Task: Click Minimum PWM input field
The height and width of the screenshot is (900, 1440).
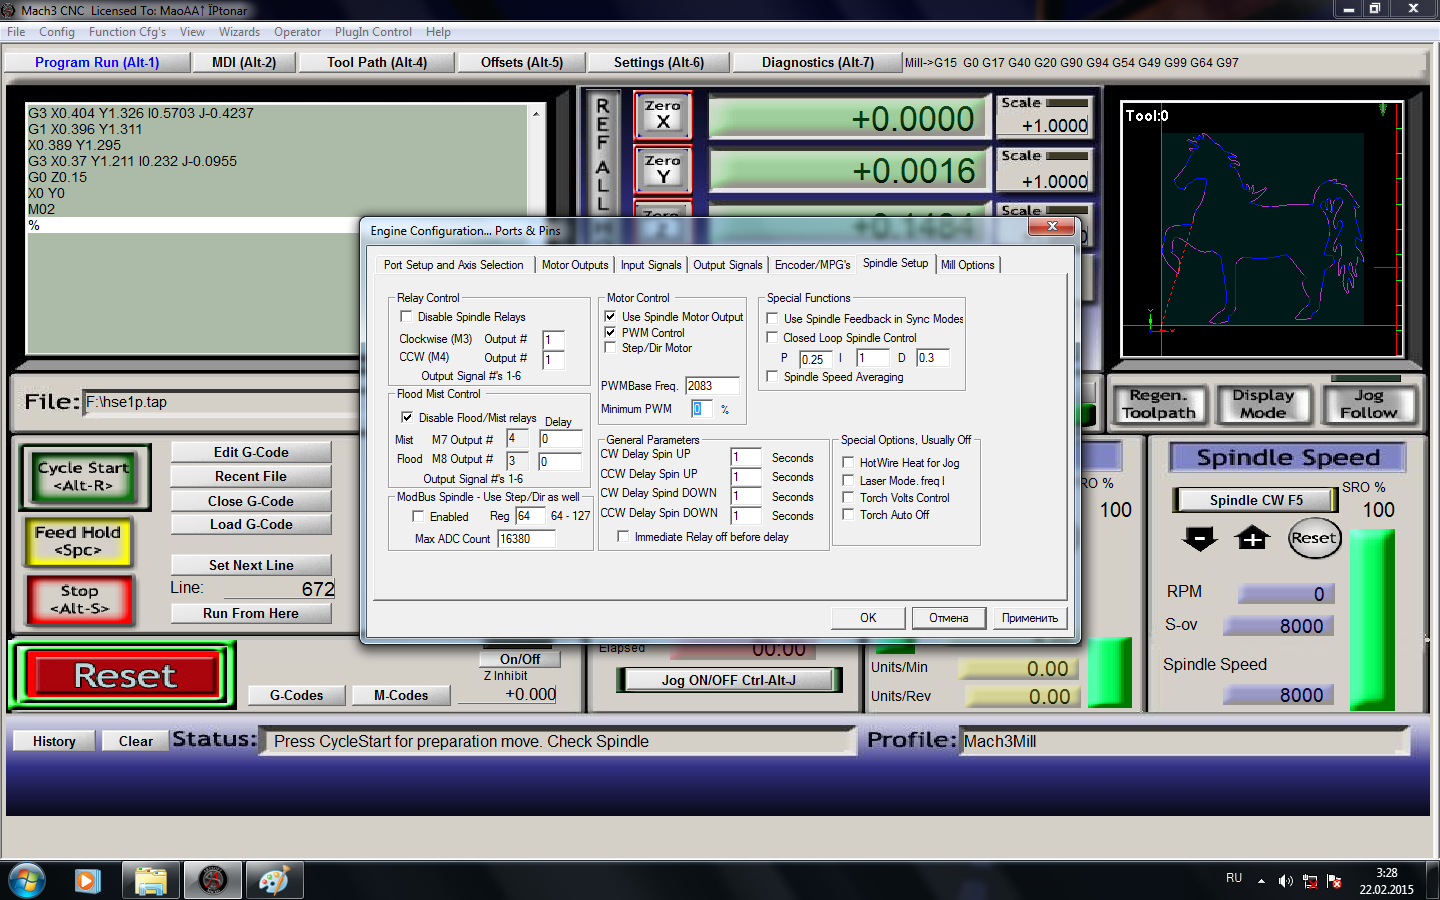Action: (701, 409)
